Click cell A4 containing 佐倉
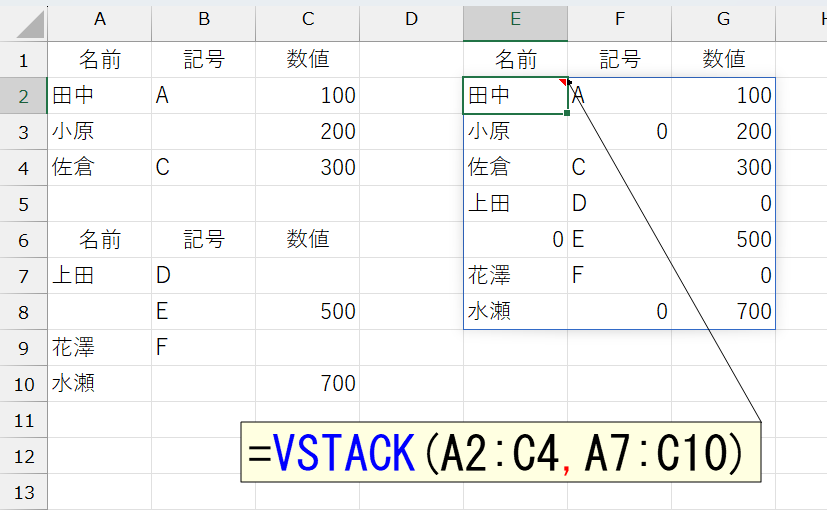This screenshot has height=510, width=827. pos(100,168)
